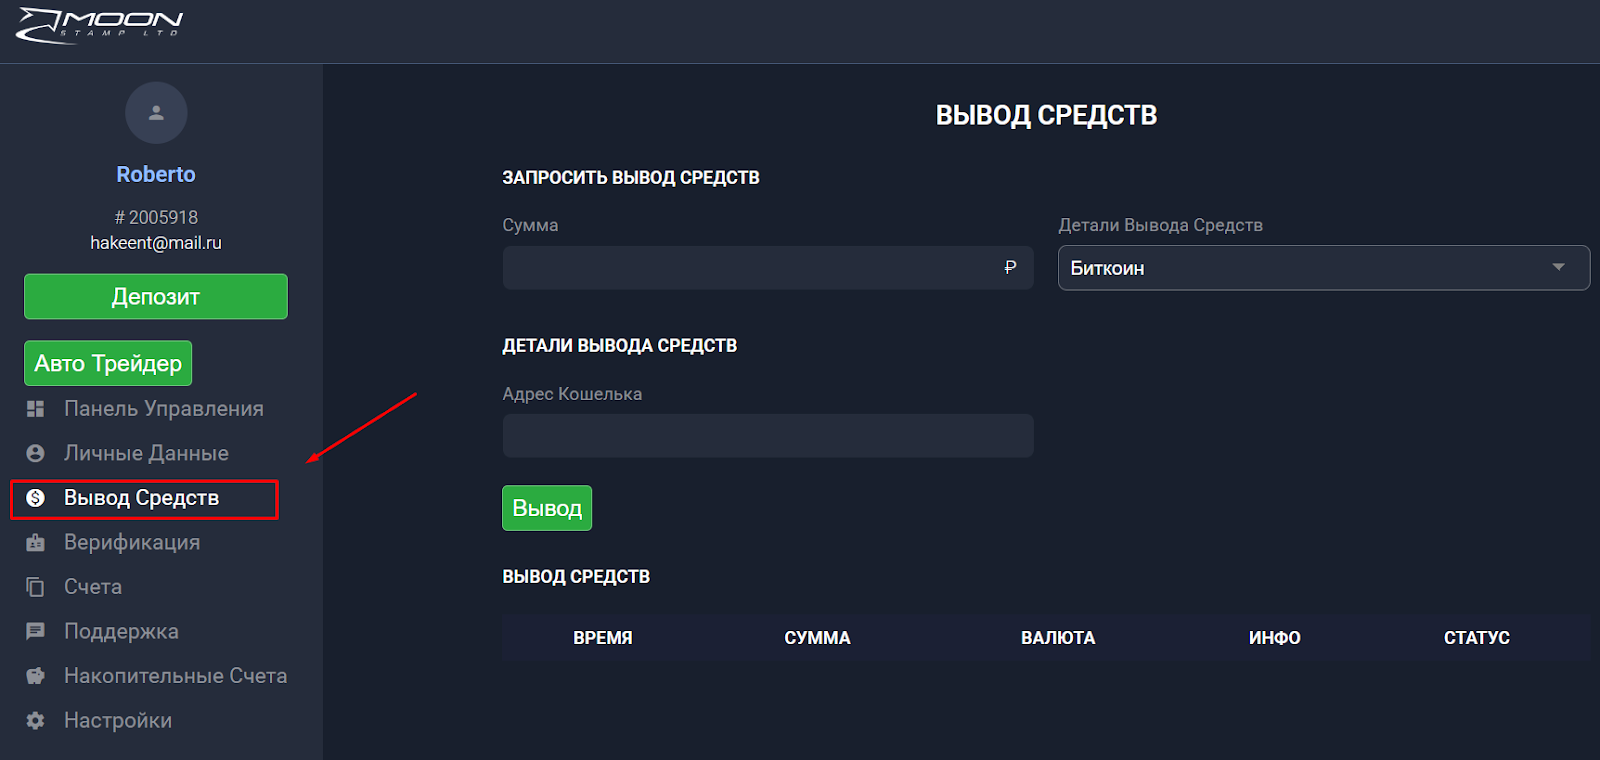Click the dollar withdrawal icon
This screenshot has width=1600, height=760.
point(36,498)
